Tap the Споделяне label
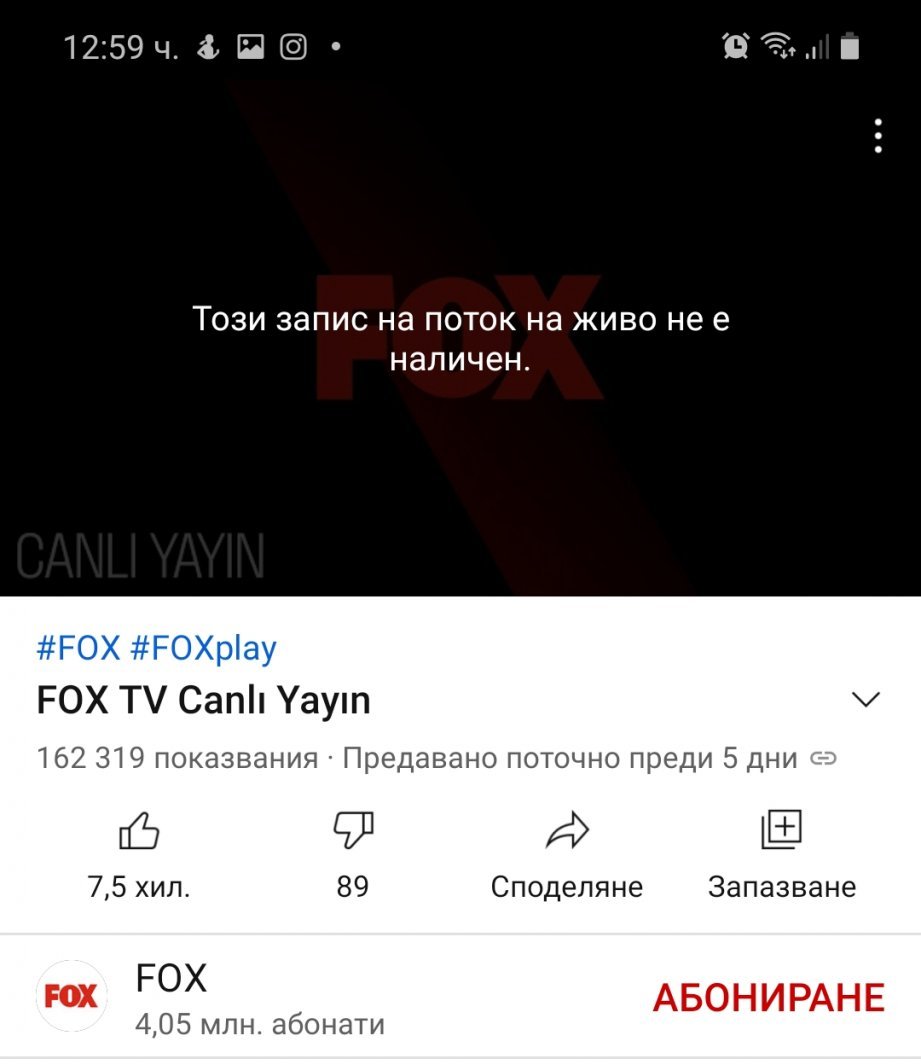Image resolution: width=921 pixels, height=1064 pixels. (x=567, y=887)
